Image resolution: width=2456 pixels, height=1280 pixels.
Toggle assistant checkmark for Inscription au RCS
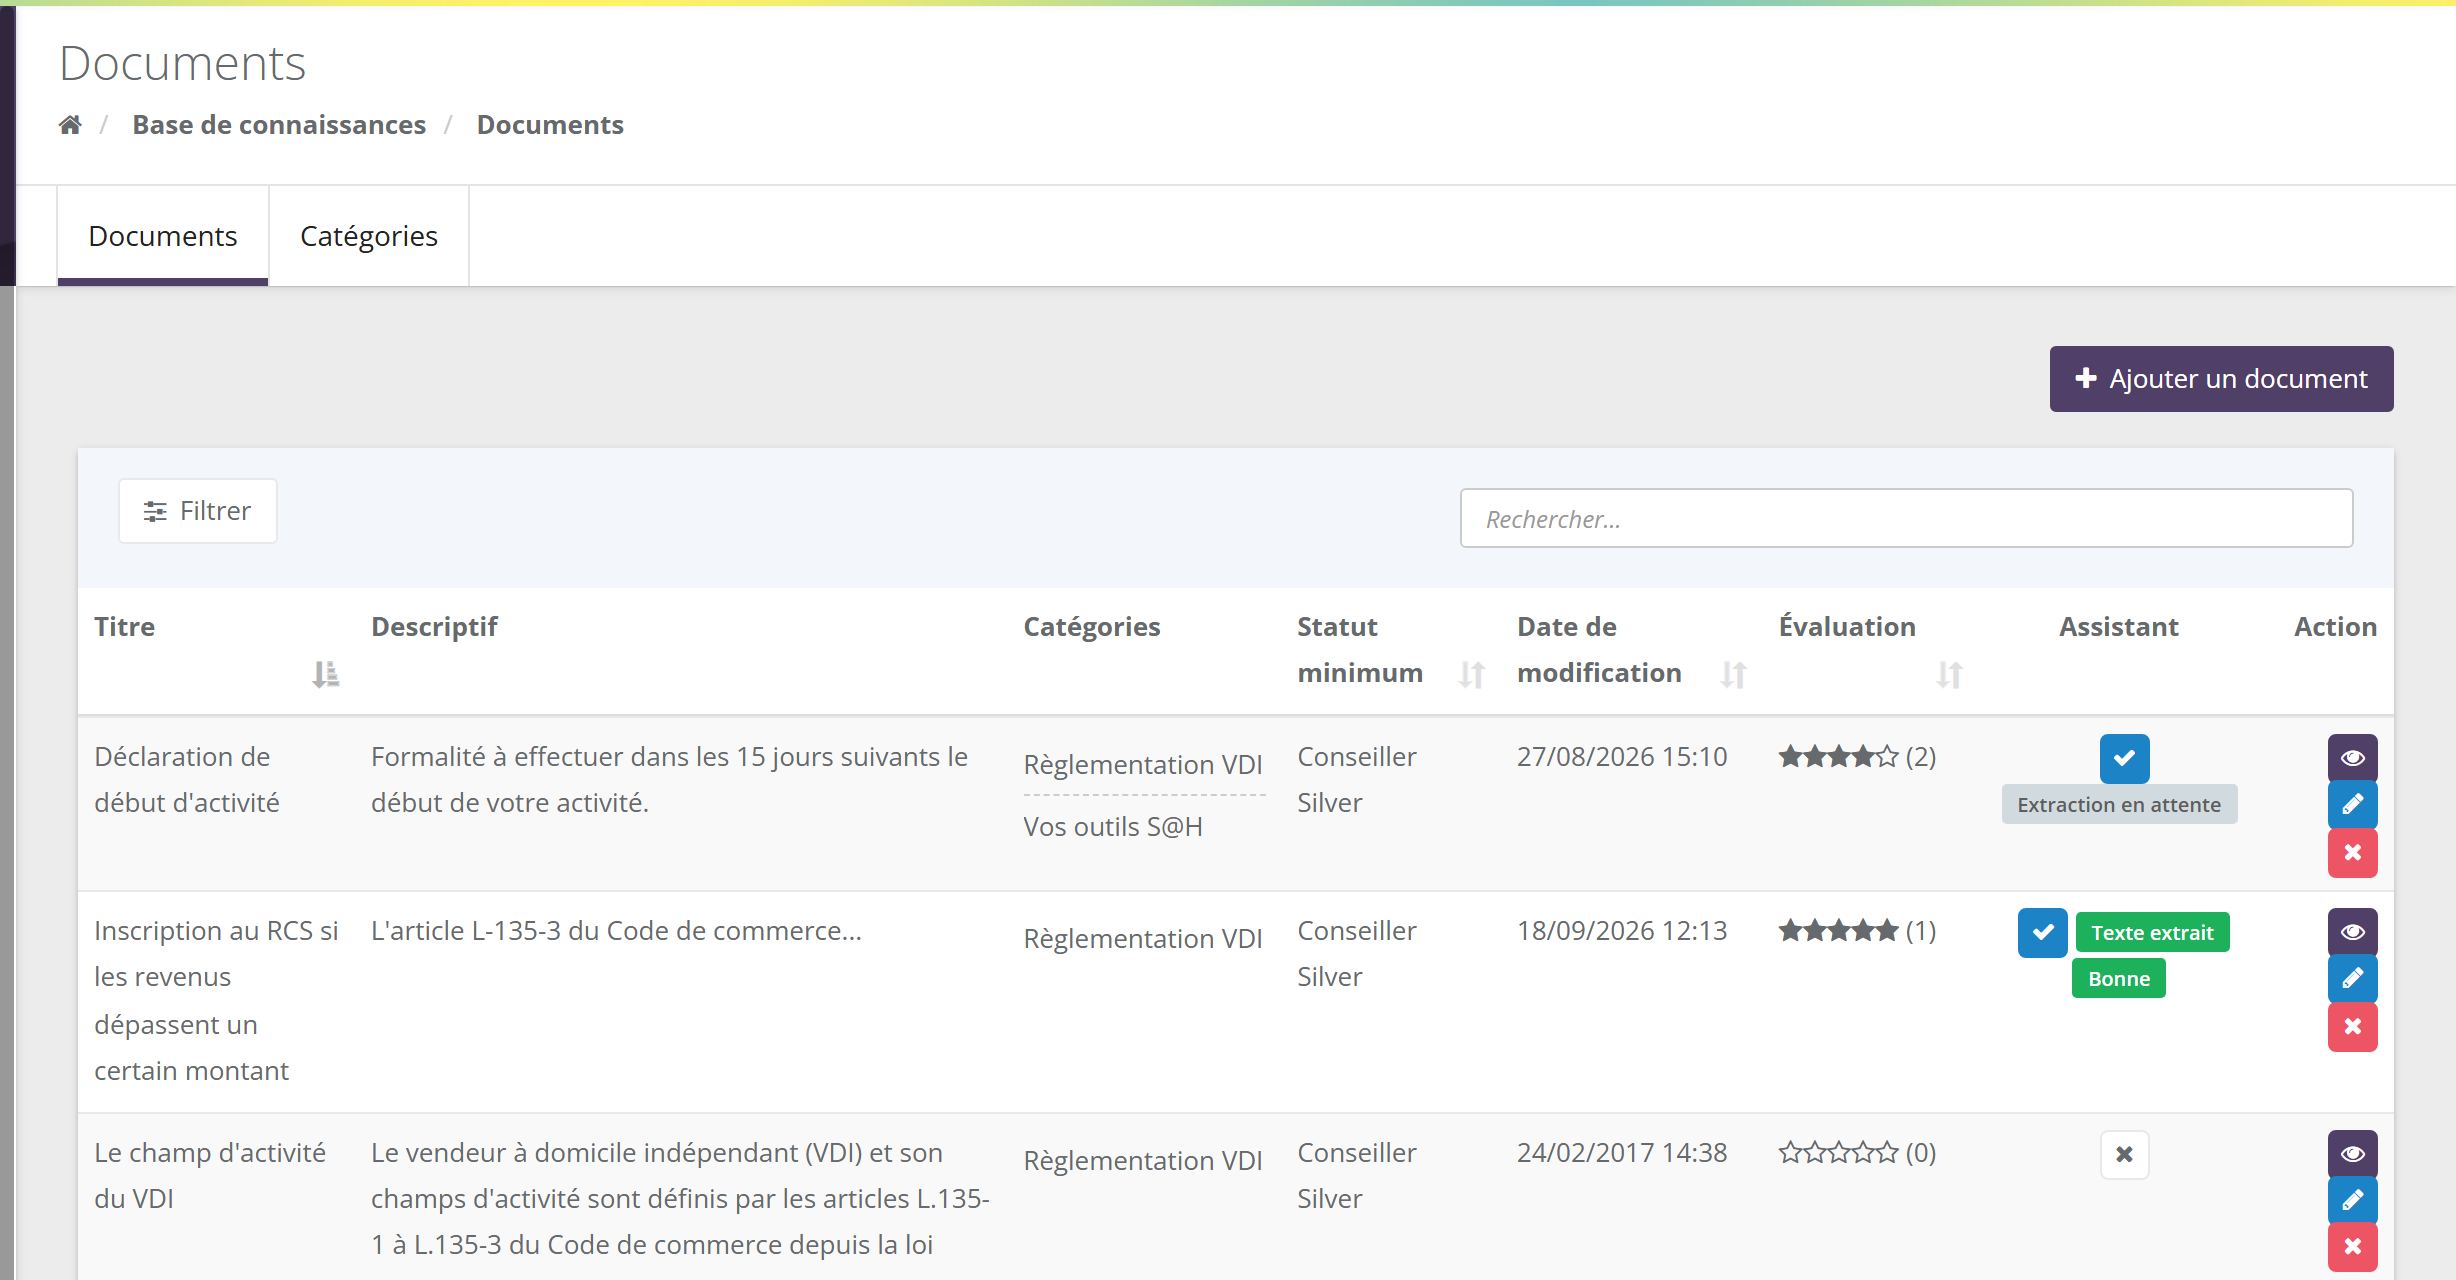tap(2042, 932)
